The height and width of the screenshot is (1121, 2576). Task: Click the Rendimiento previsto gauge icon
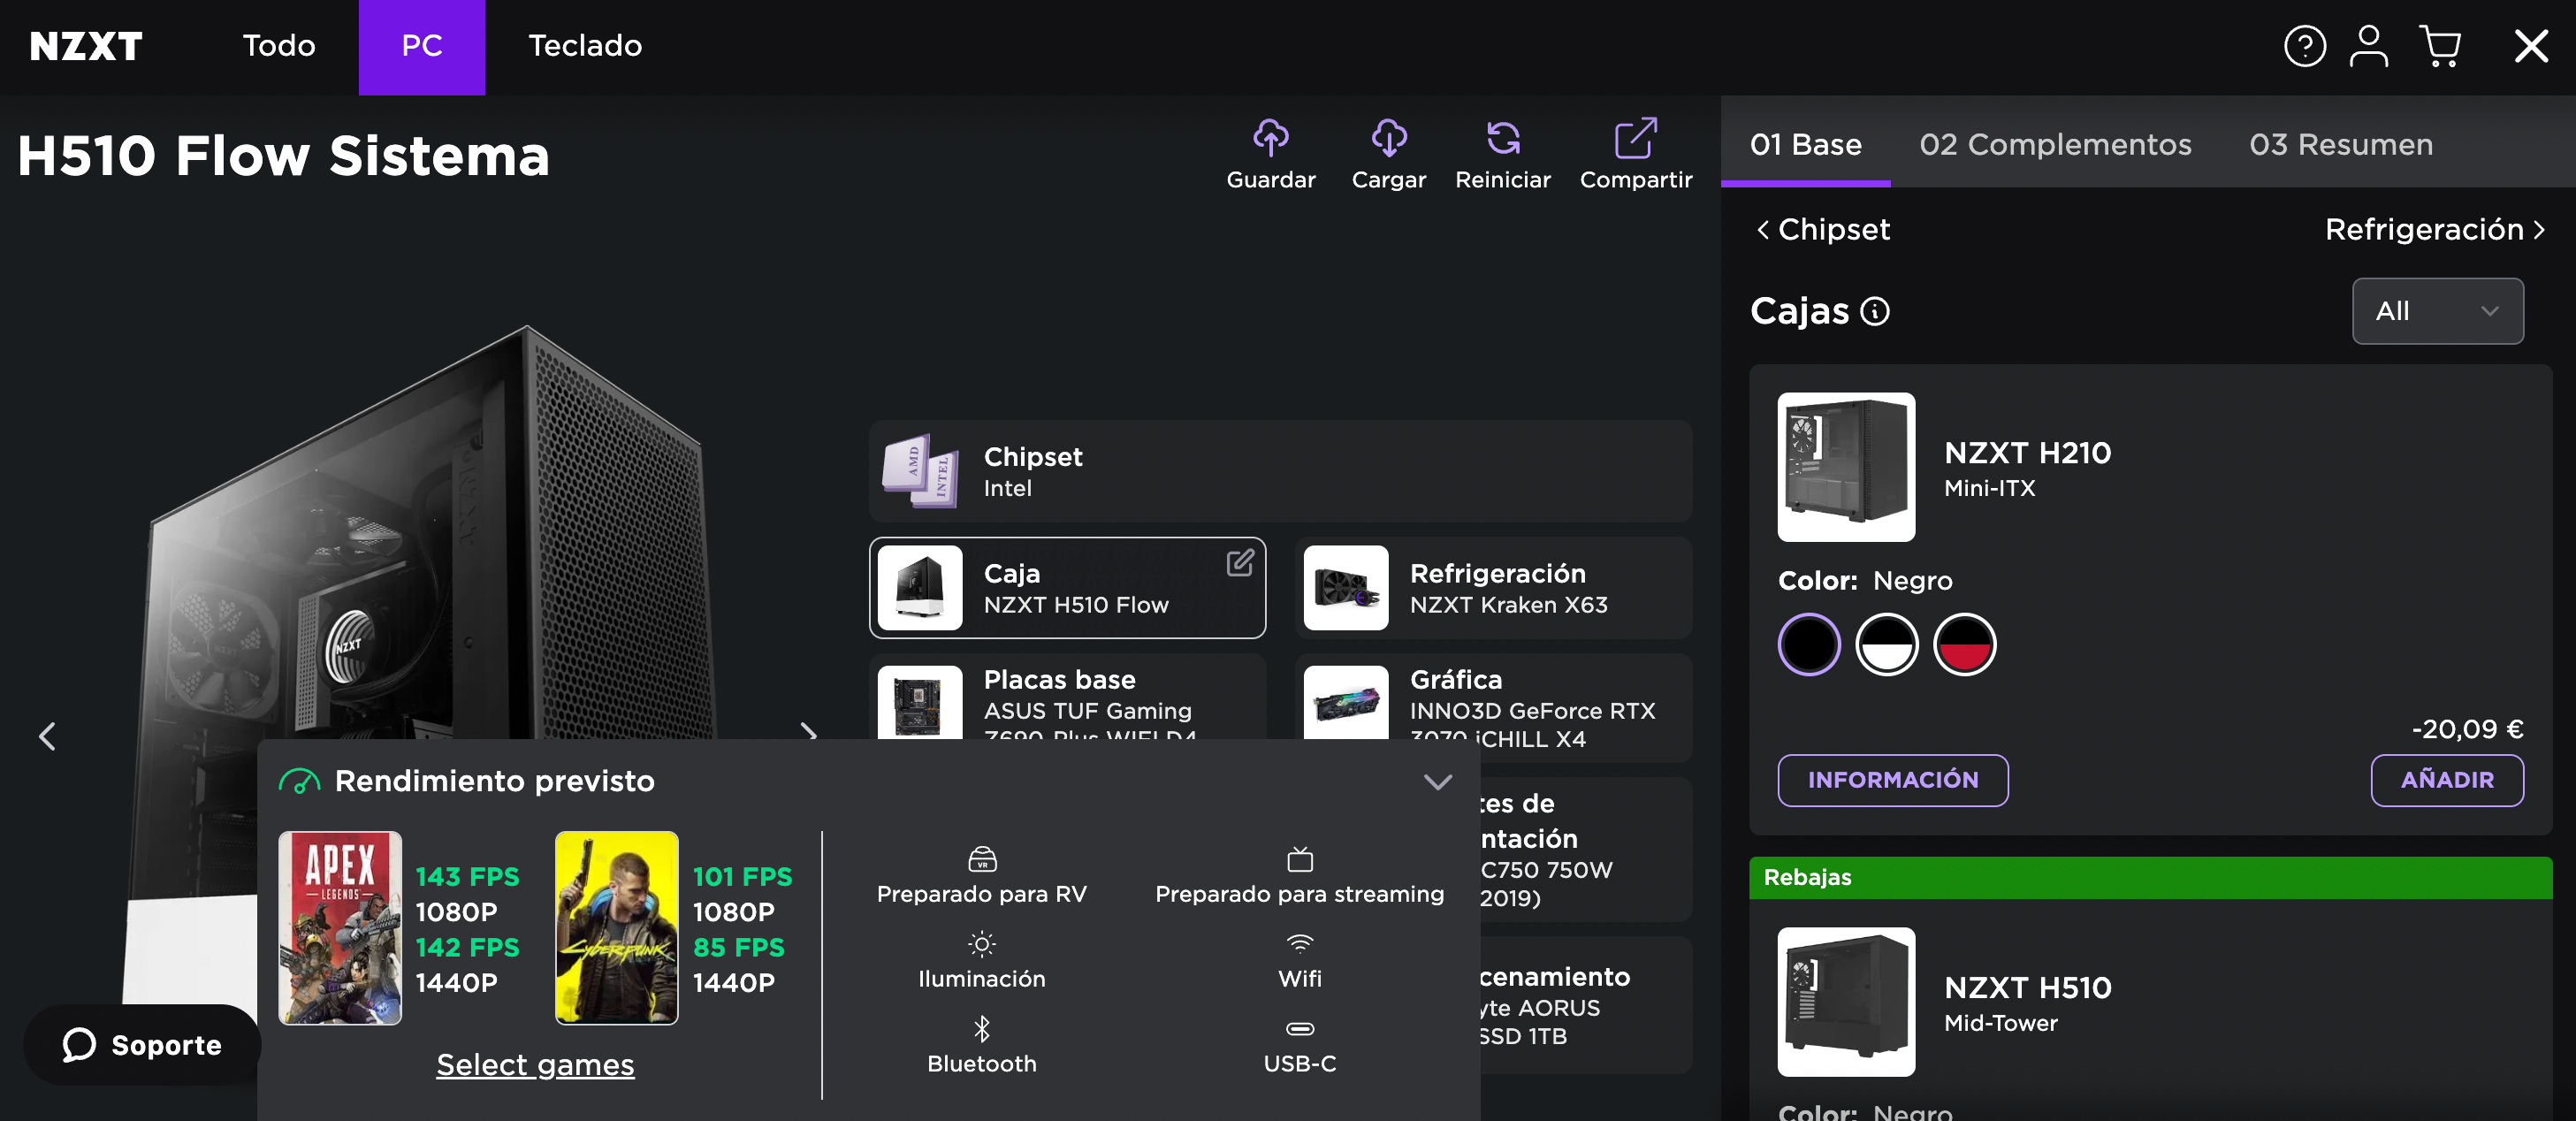pyautogui.click(x=299, y=781)
